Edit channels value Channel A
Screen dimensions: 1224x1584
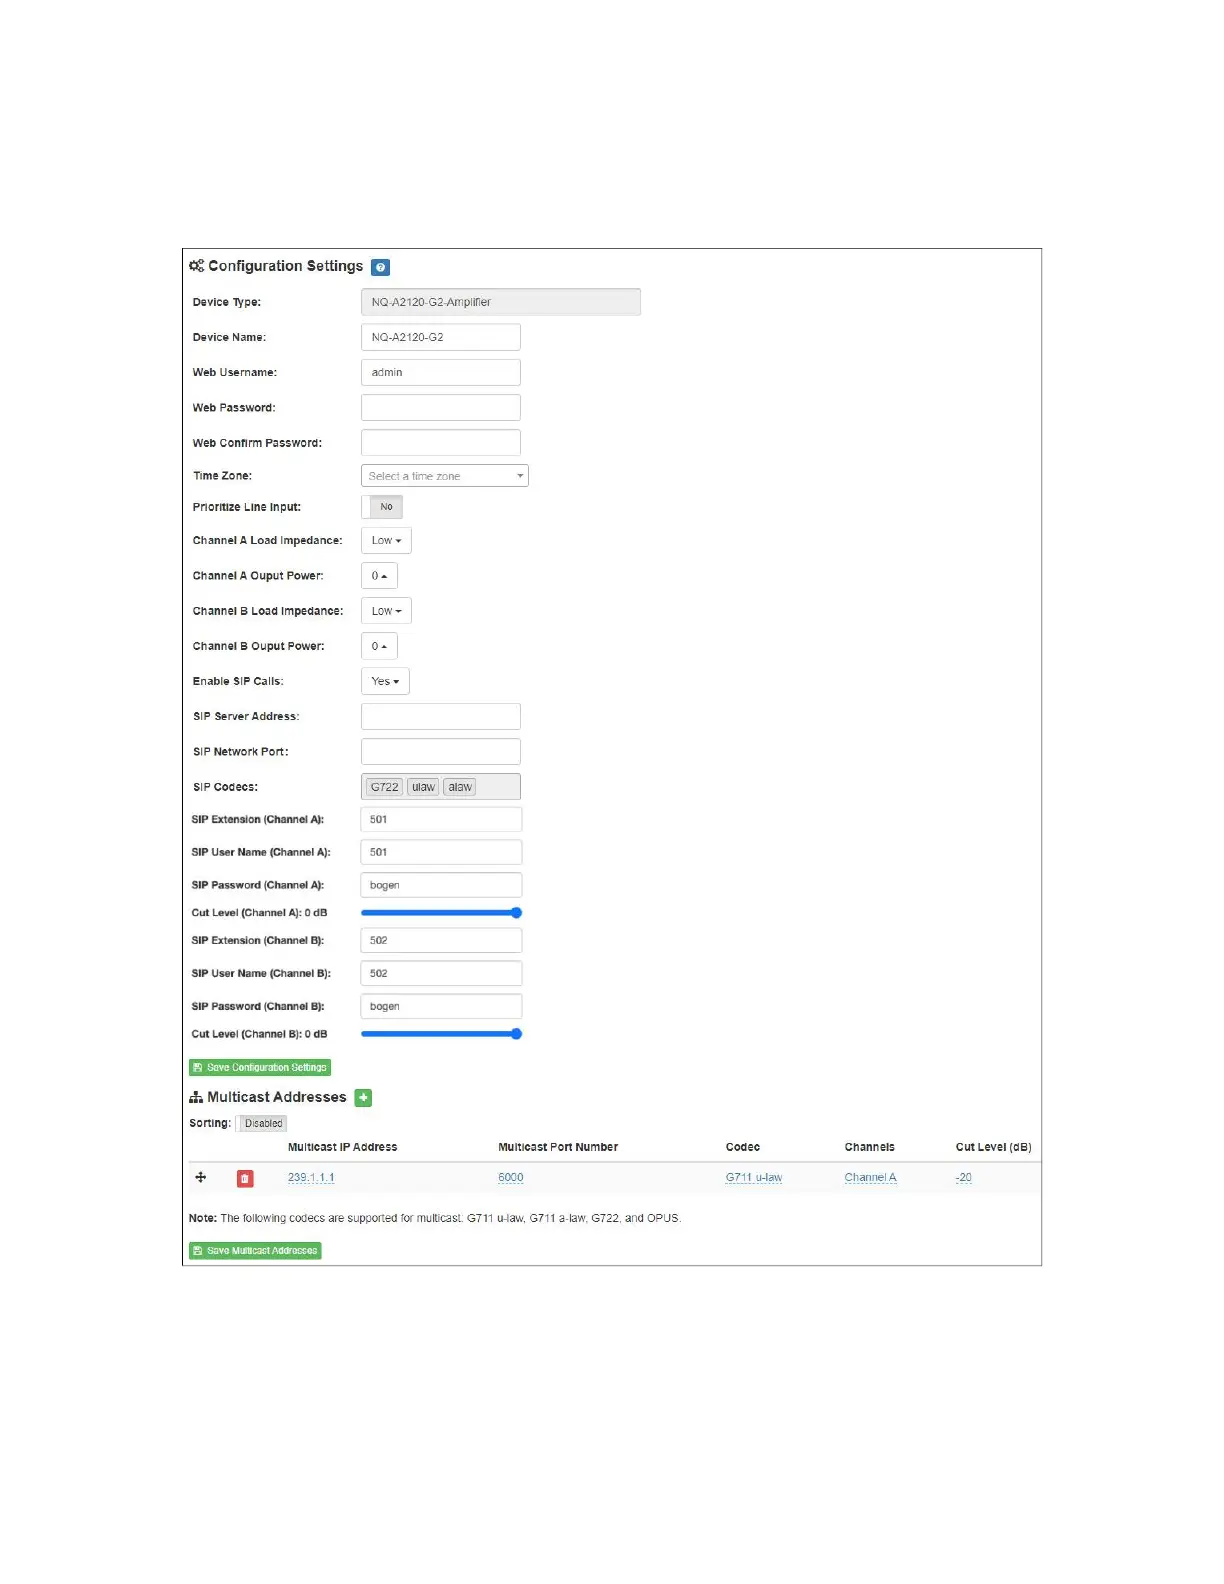(871, 1178)
